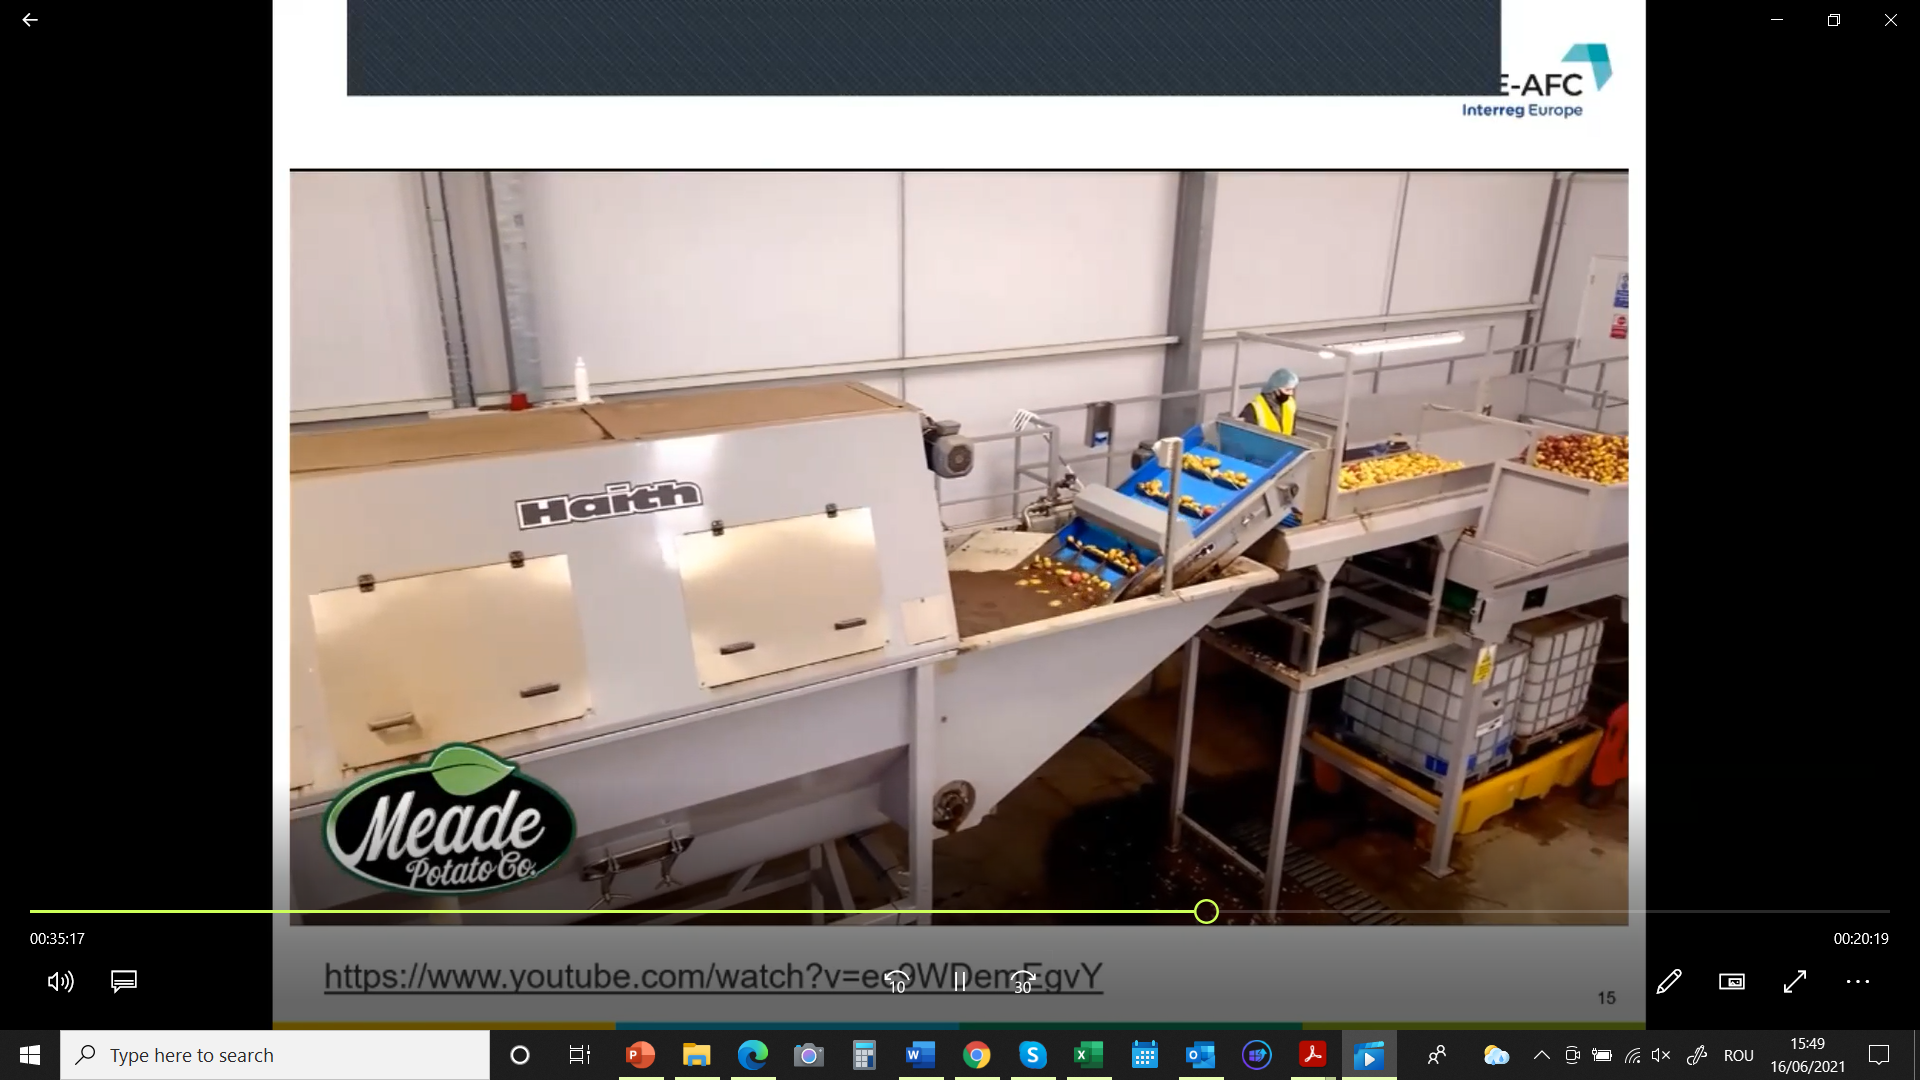The width and height of the screenshot is (1920, 1080).
Task: Click the remaining time 00:20:19
Action: click(x=1861, y=939)
